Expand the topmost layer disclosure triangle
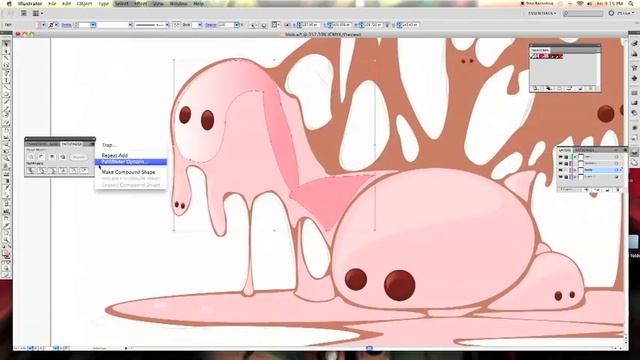 [x=575, y=157]
